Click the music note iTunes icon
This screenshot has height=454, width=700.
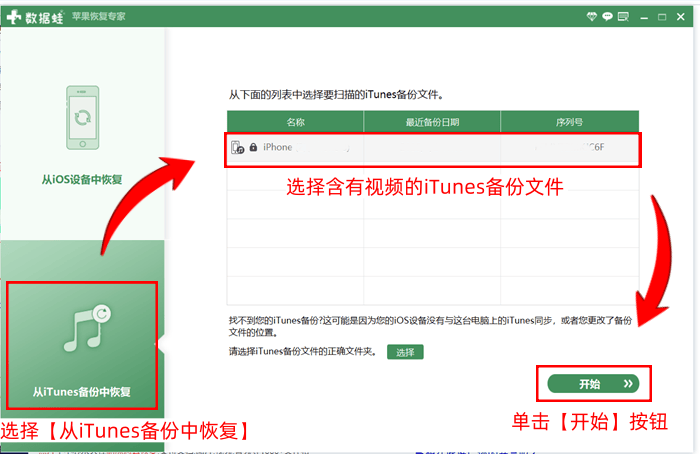[x=88, y=328]
